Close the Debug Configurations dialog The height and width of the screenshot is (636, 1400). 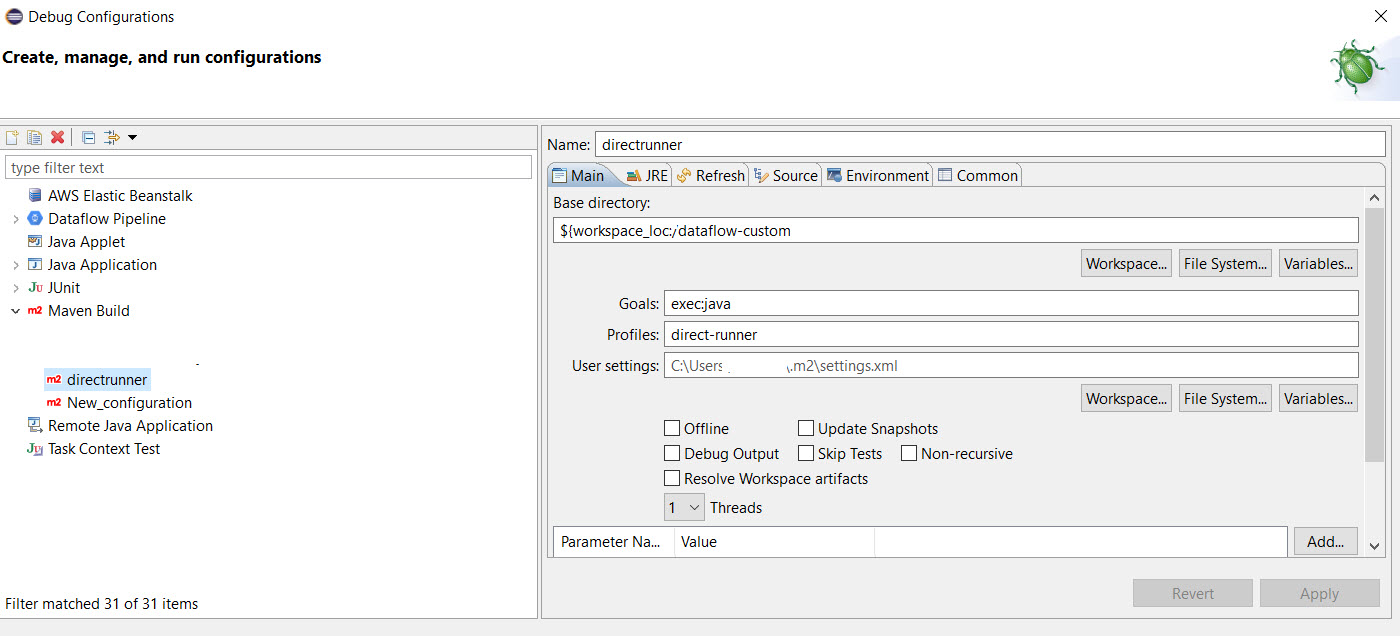[x=1381, y=16]
